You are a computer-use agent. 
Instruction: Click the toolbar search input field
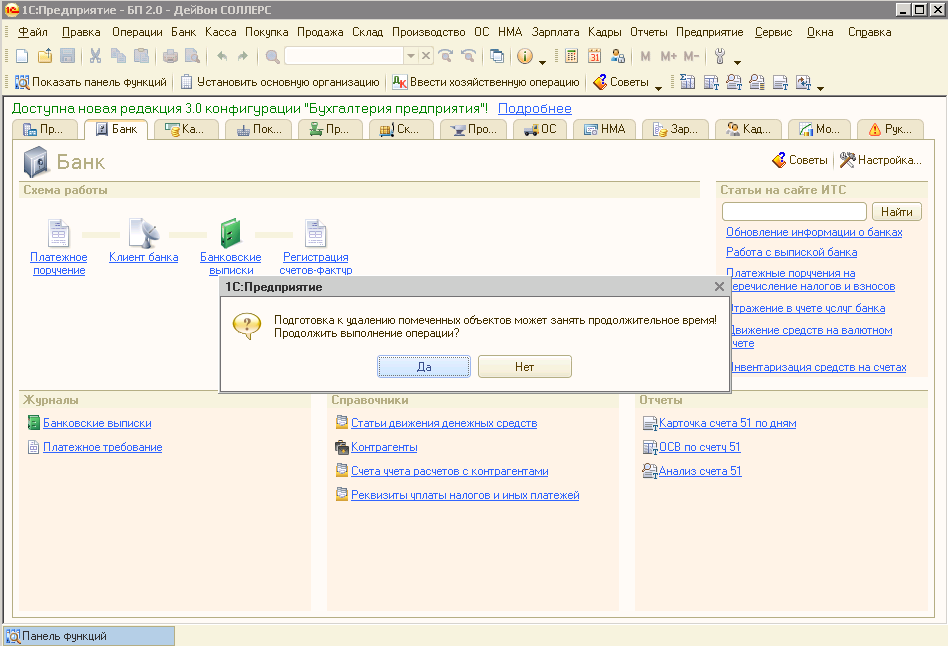coord(344,56)
